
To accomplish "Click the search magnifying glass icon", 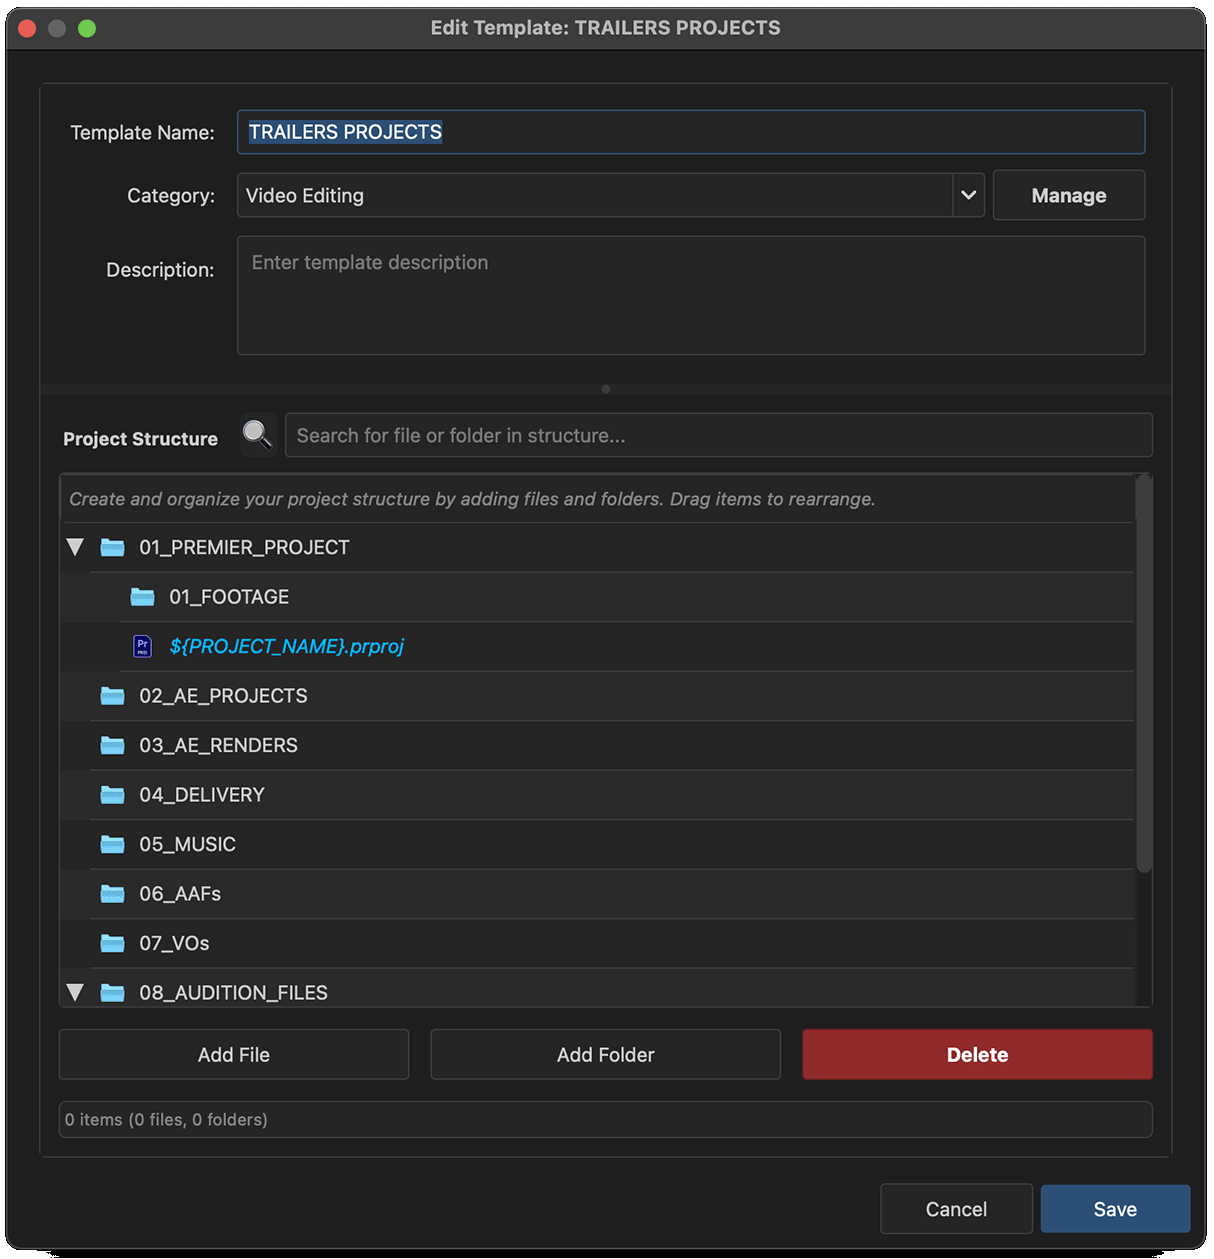I will 257,435.
